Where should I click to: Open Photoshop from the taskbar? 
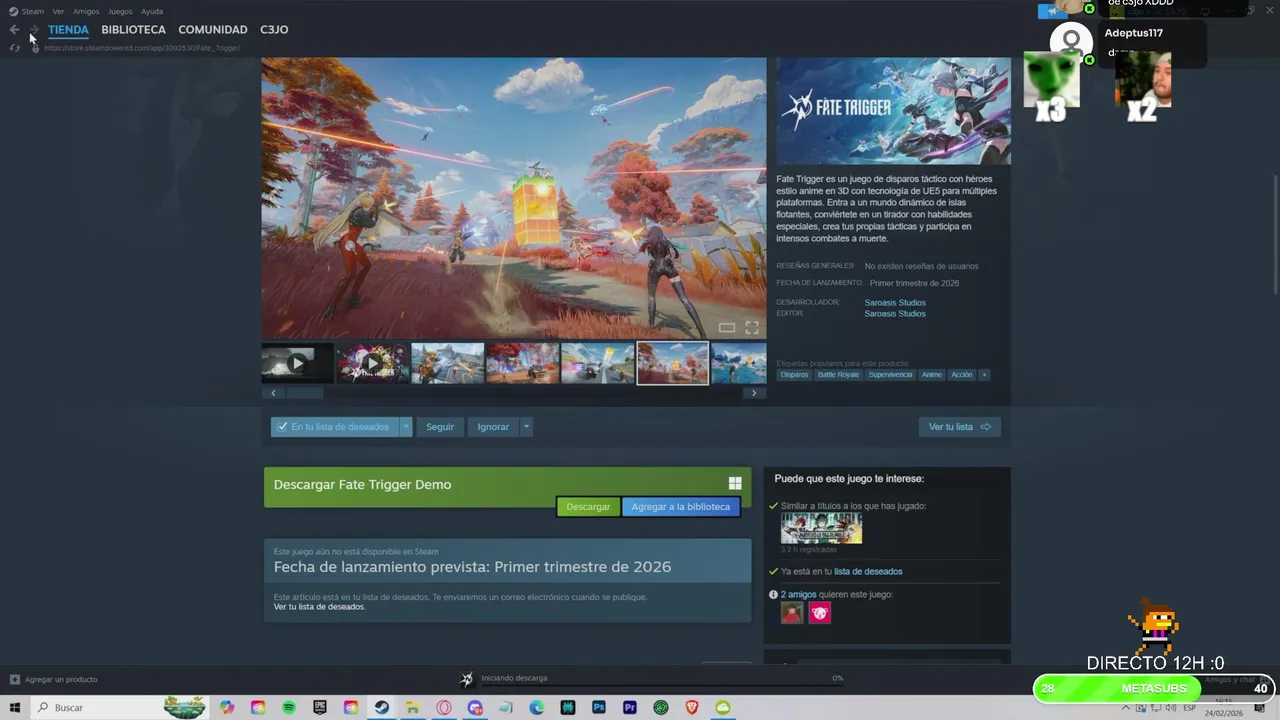click(599, 708)
